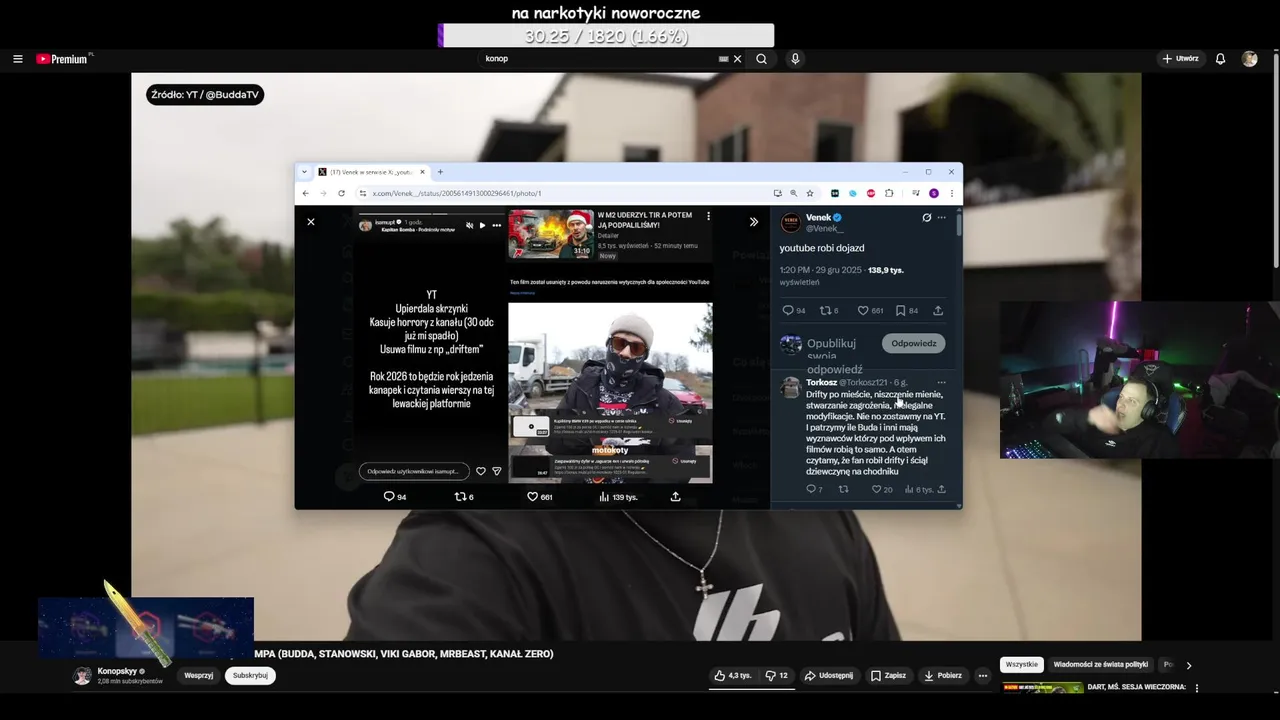The image size is (1280, 720).
Task: Select the 'Venek w serwisie X' browser tab
Action: pyautogui.click(x=373, y=172)
